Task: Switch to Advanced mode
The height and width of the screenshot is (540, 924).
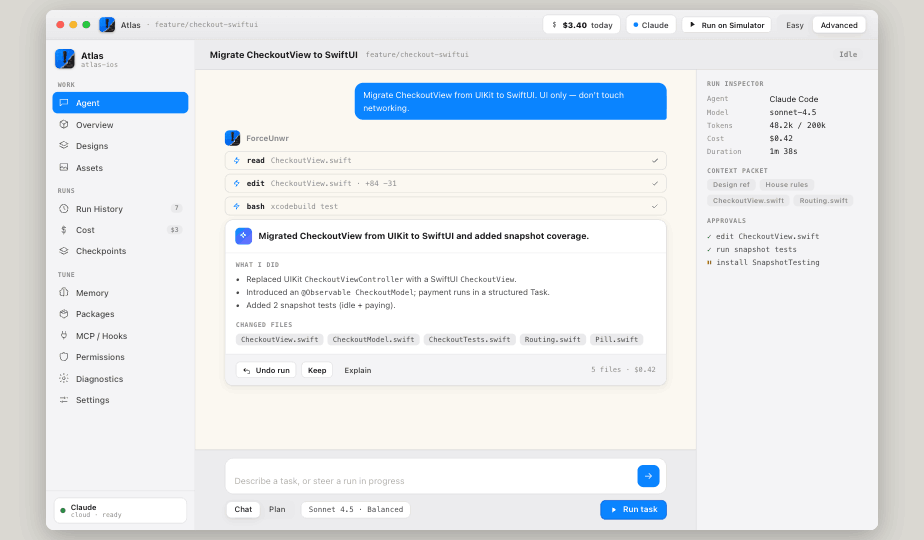Action: pos(839,25)
